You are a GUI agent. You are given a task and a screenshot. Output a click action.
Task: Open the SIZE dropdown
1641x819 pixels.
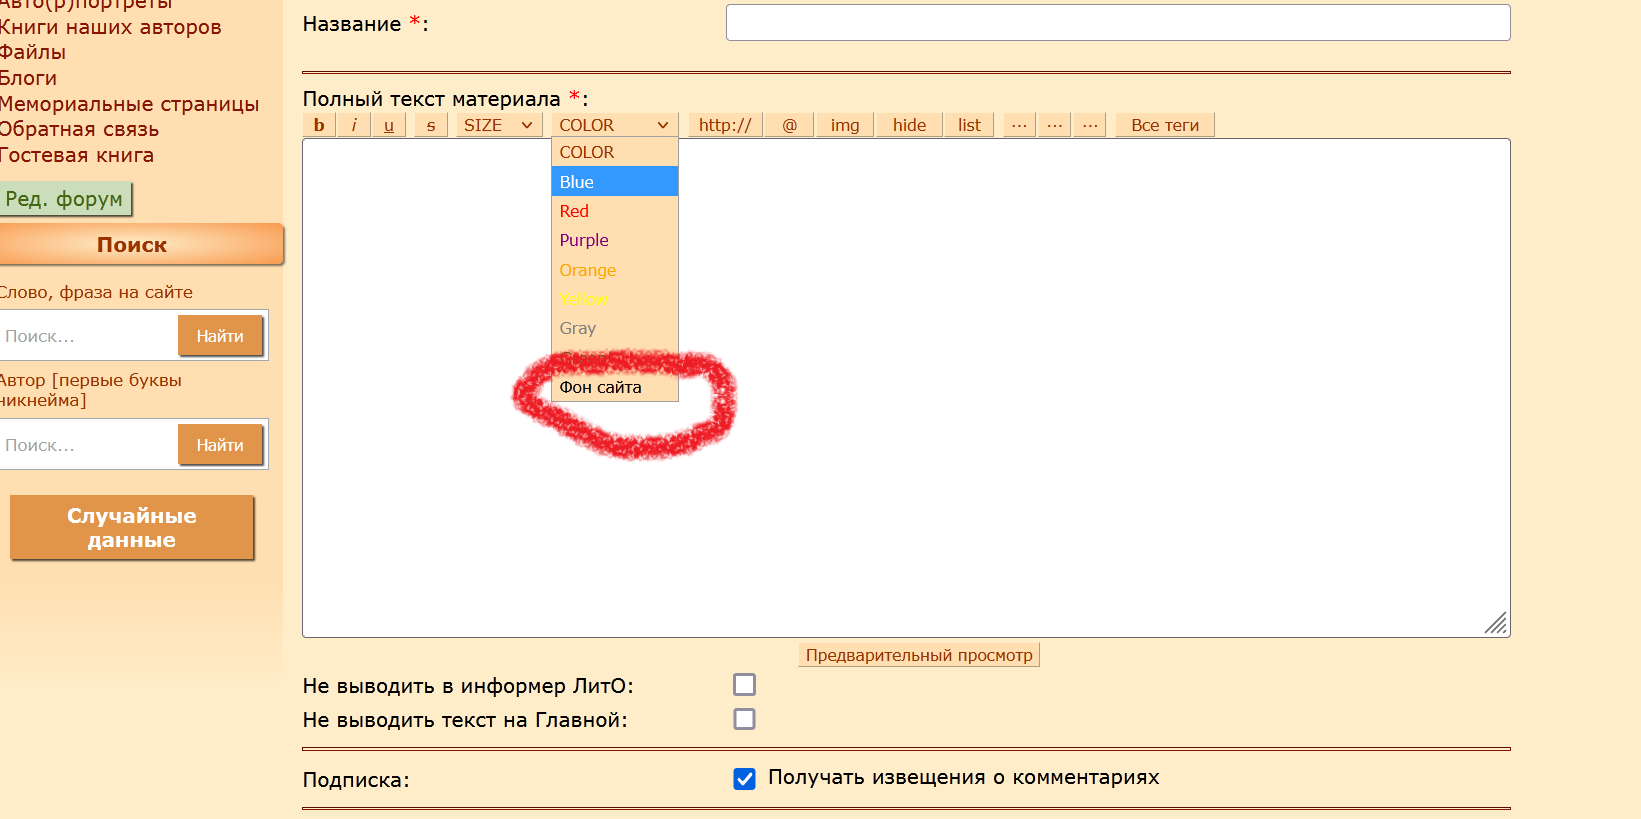[497, 125]
